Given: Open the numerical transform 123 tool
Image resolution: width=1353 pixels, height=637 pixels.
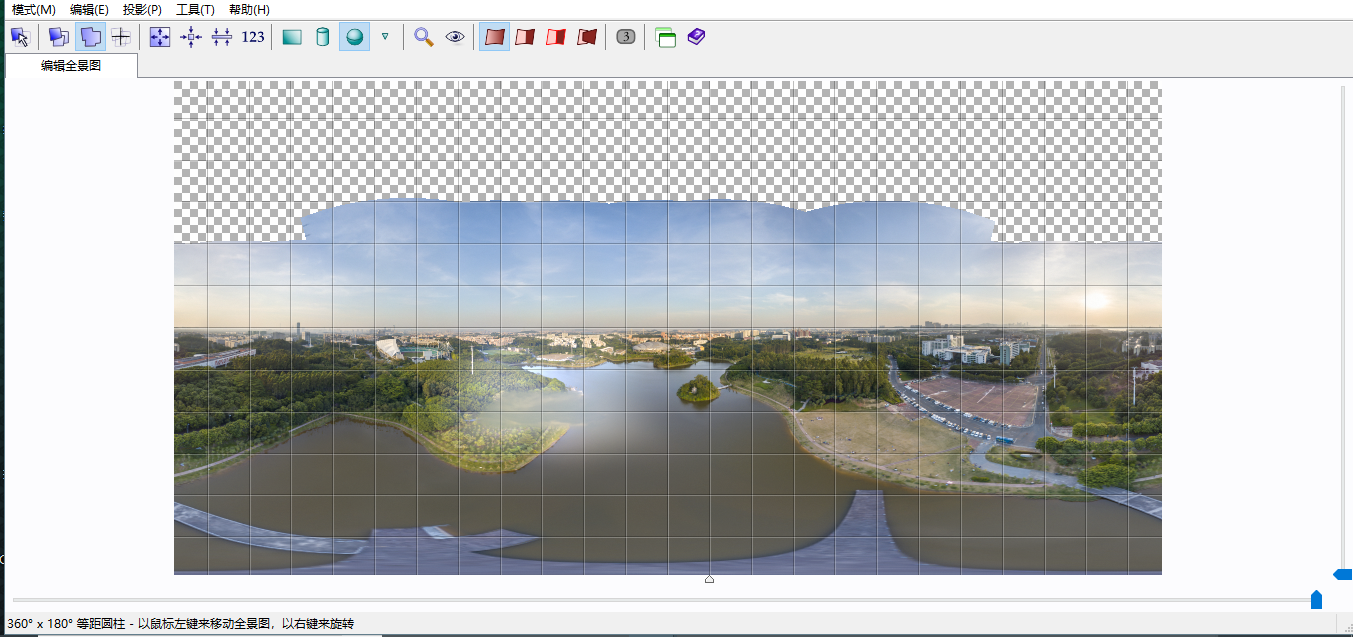Looking at the screenshot, I should [x=253, y=37].
